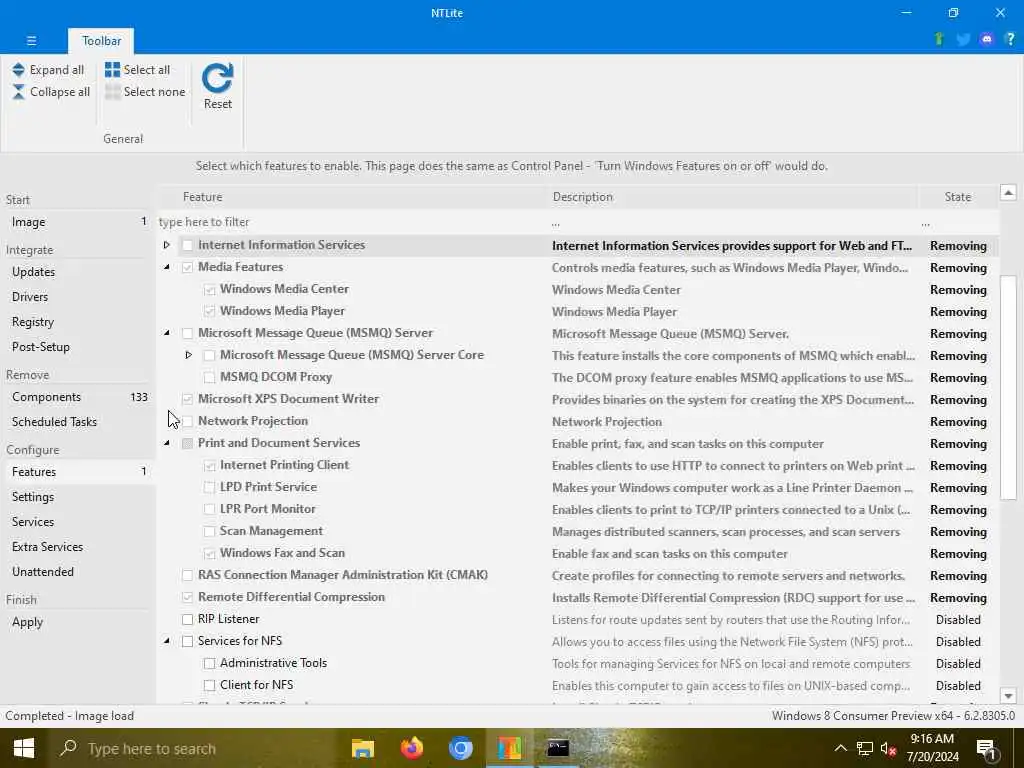Open Extra Services in the sidebar
This screenshot has height=768, width=1024.
coord(78,547)
